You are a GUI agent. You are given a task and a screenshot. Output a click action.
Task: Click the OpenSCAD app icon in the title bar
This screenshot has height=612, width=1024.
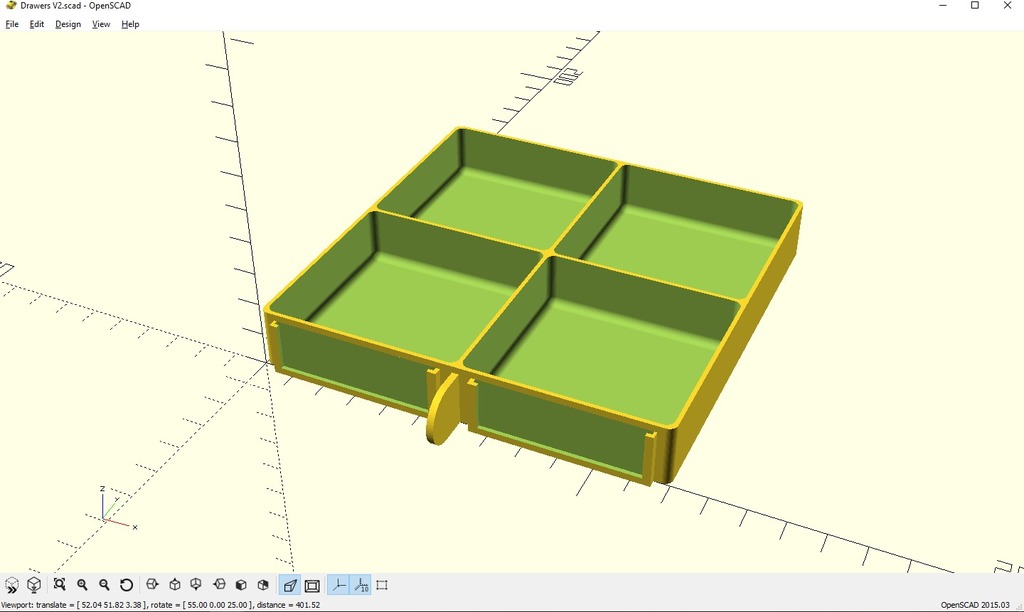pos(10,6)
